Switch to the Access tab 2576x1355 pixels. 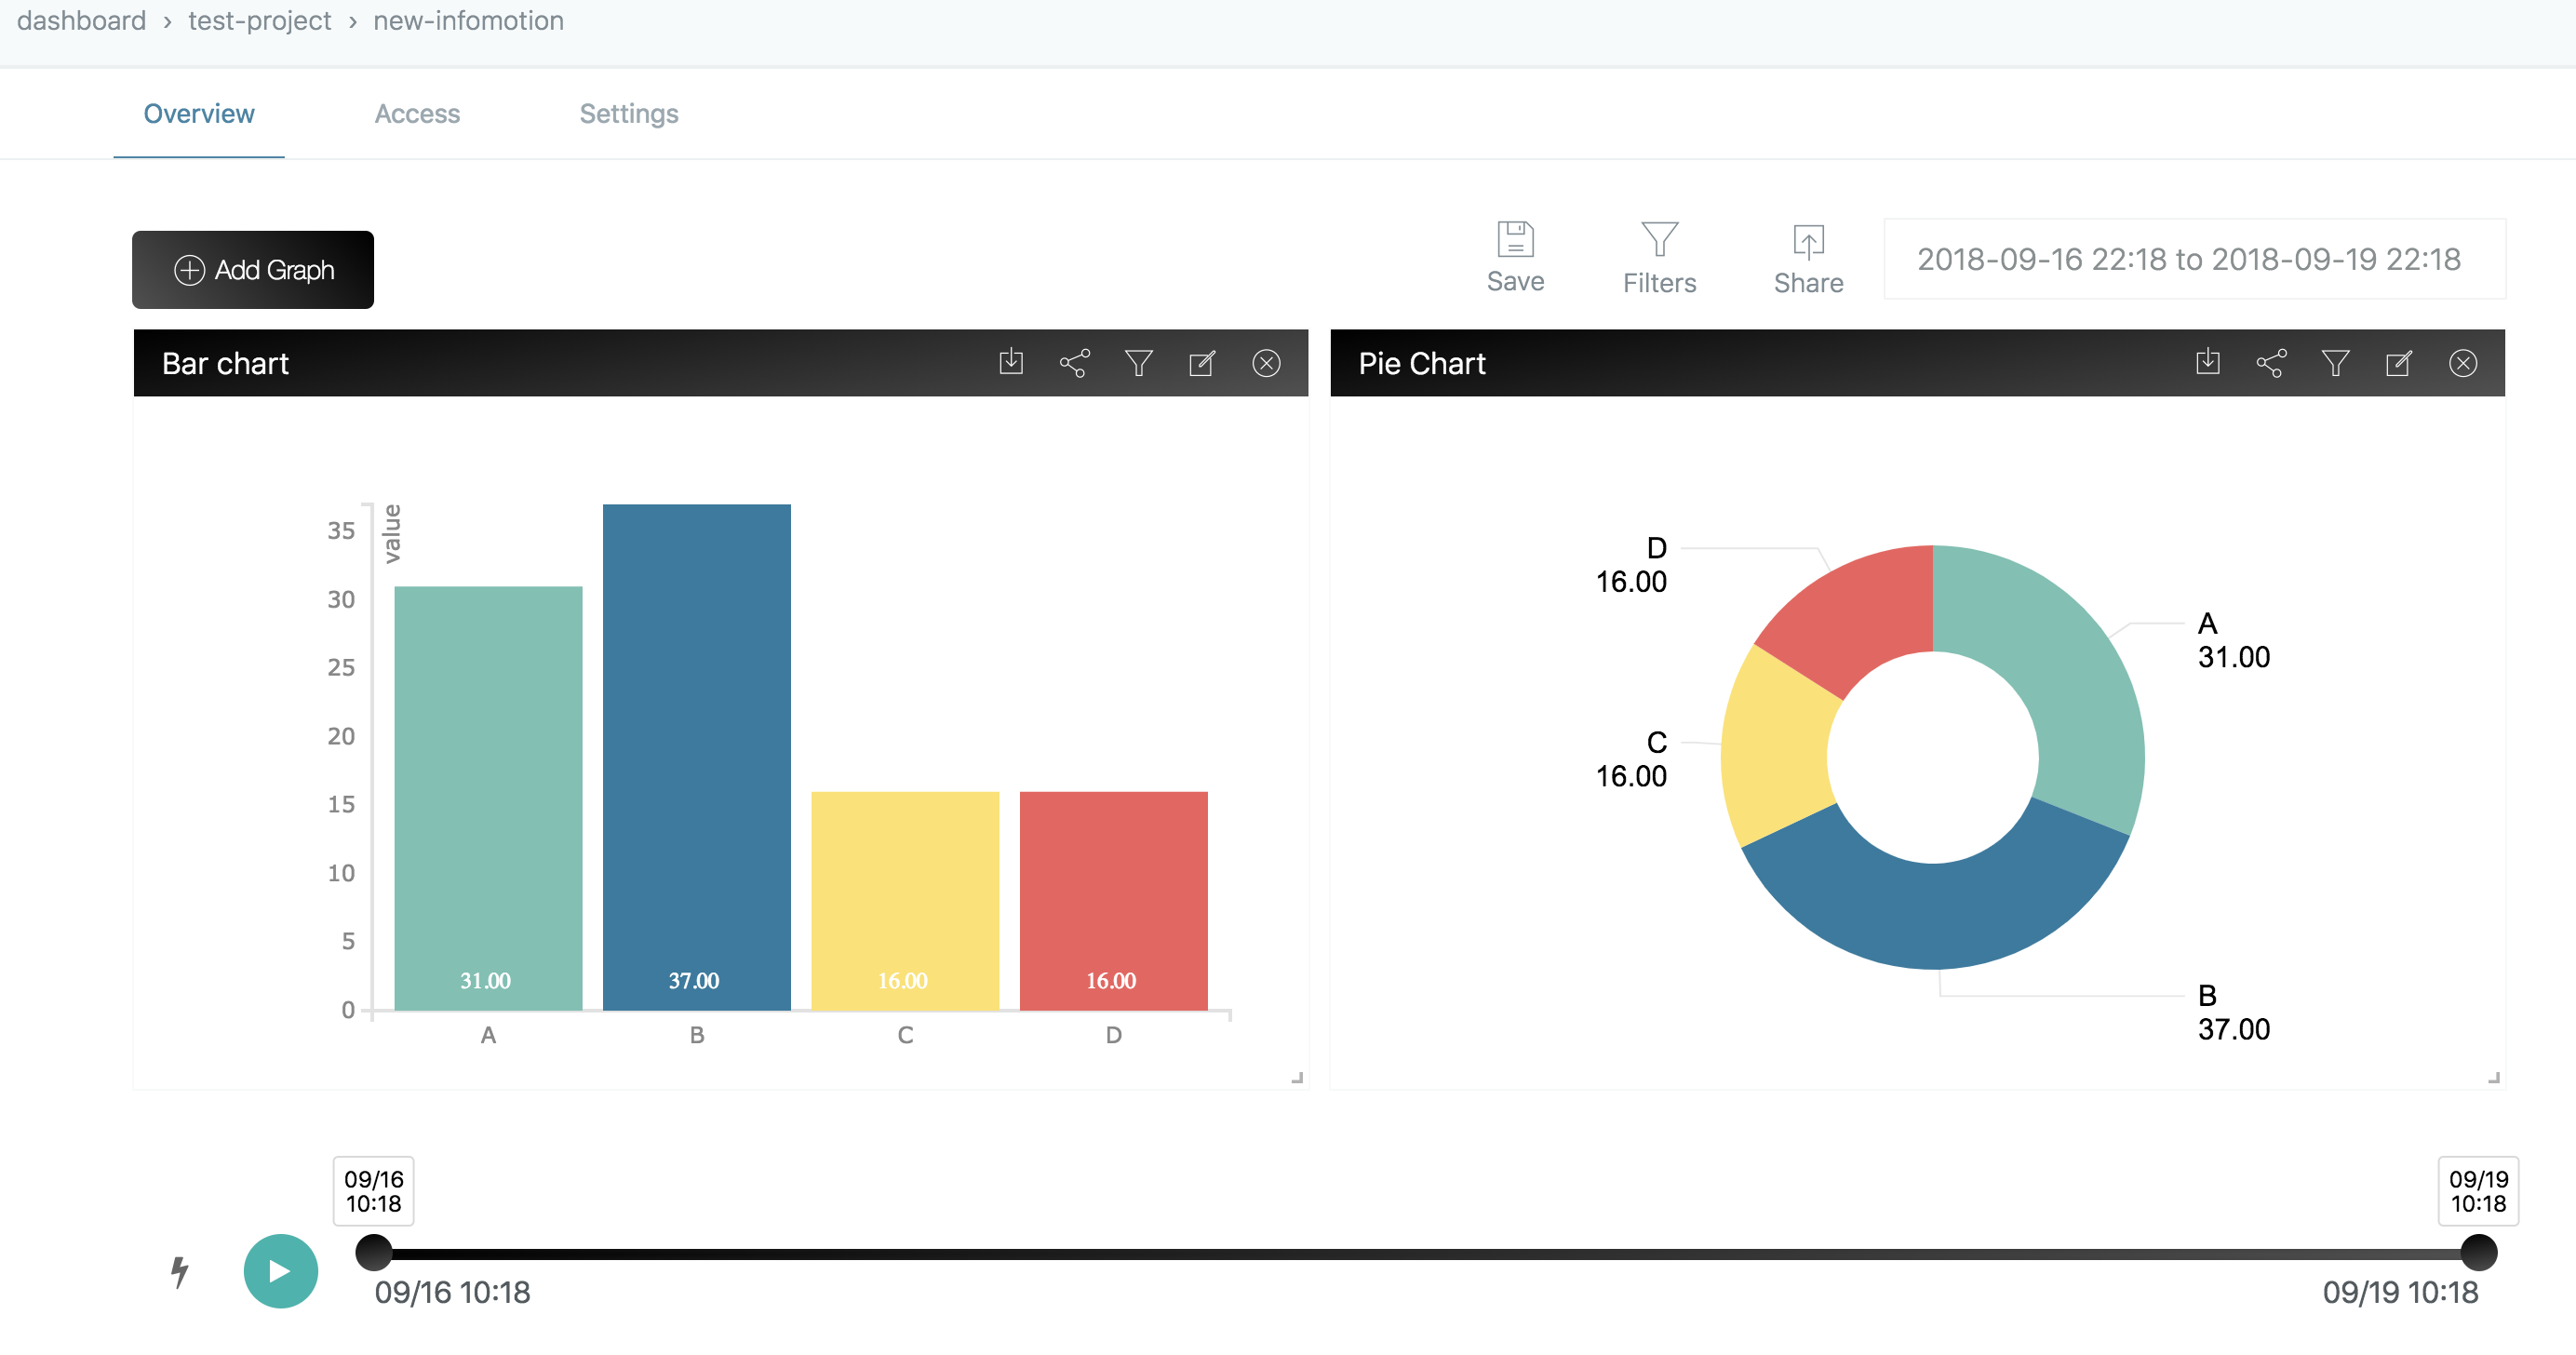(x=417, y=114)
